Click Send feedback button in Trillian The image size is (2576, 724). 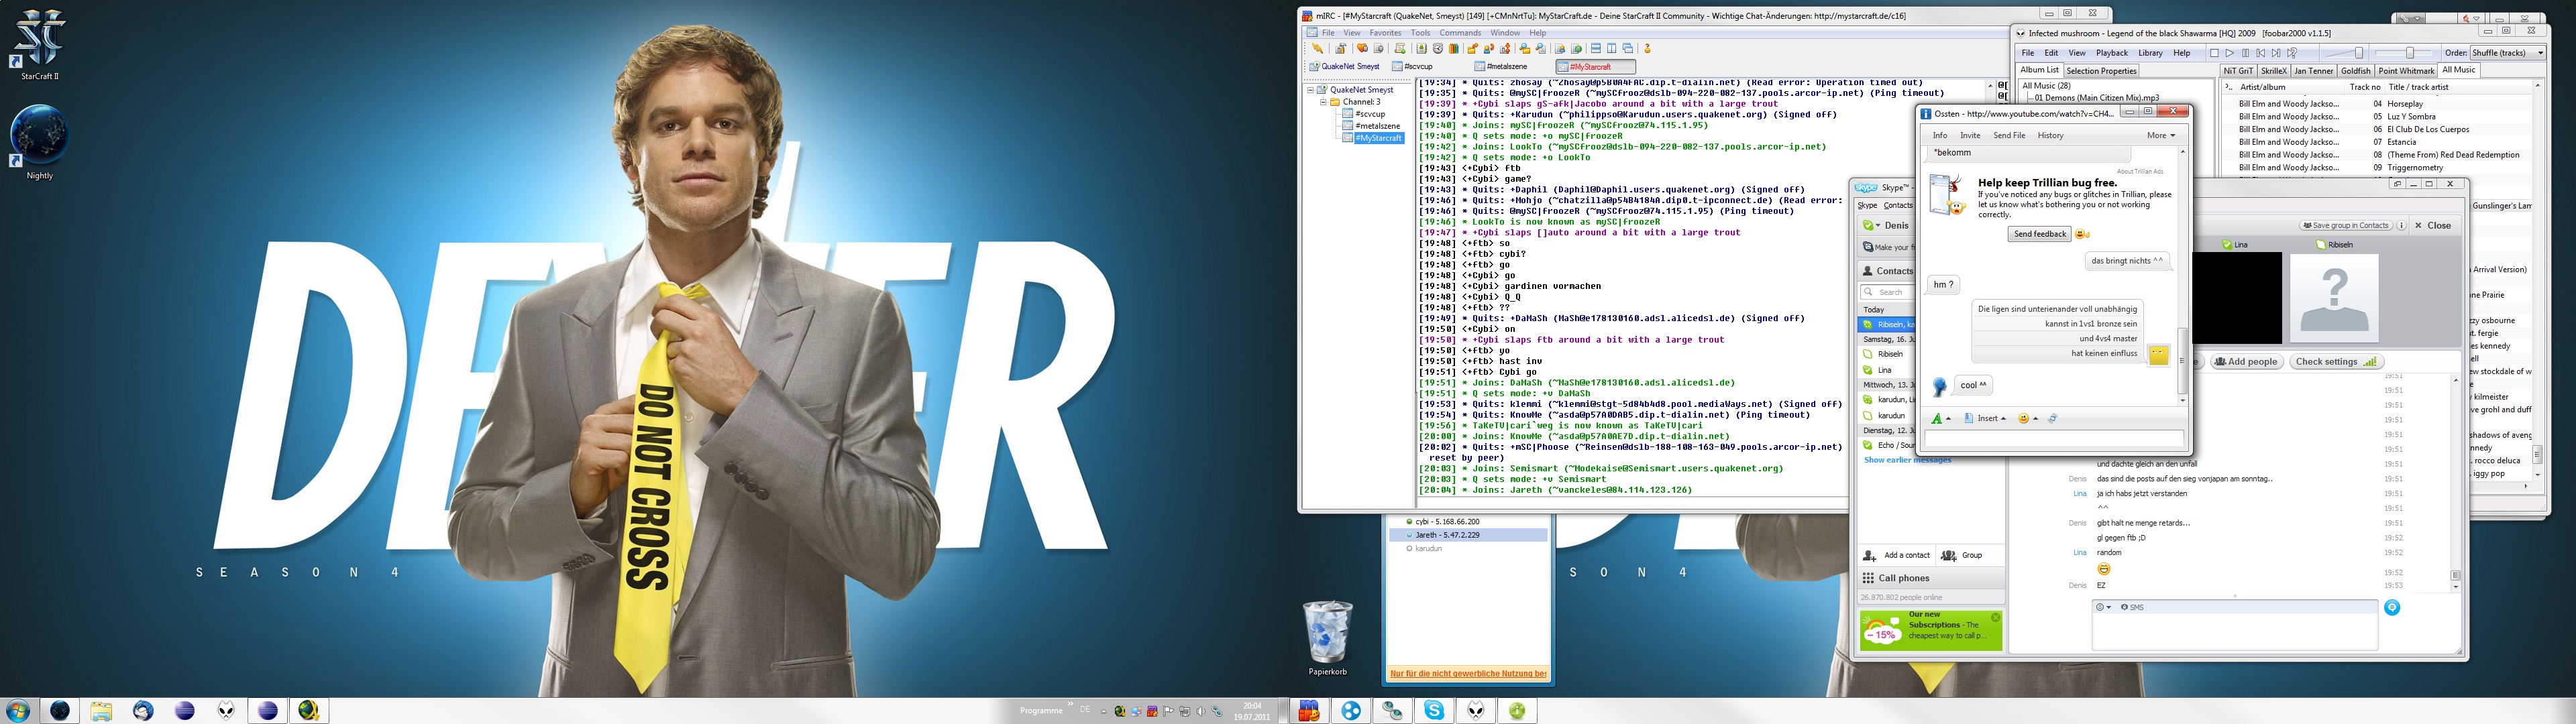coord(2039,234)
